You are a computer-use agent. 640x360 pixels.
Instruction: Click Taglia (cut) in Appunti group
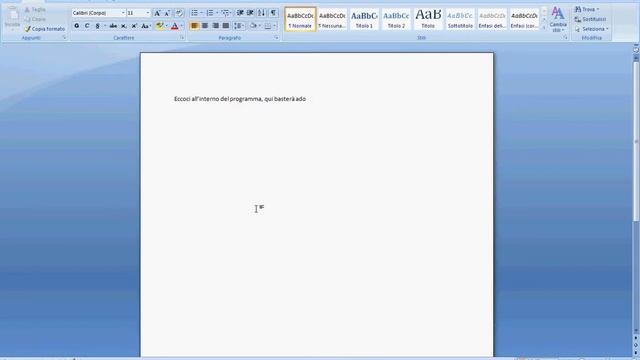click(x=35, y=9)
